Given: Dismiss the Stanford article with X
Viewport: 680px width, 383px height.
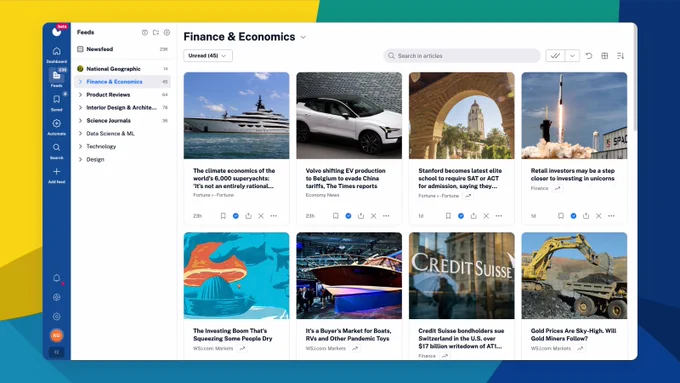Looking at the screenshot, I should point(486,216).
